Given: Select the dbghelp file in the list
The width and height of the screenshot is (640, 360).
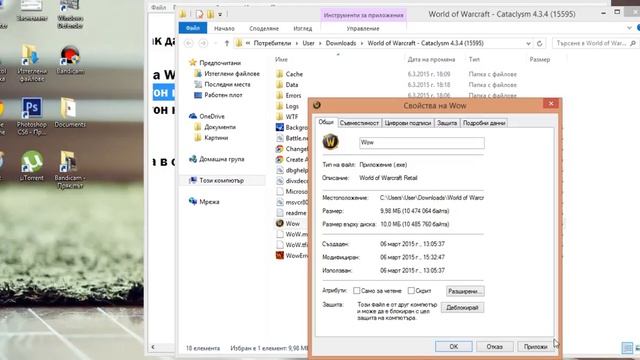Looking at the screenshot, I should click(x=291, y=170).
